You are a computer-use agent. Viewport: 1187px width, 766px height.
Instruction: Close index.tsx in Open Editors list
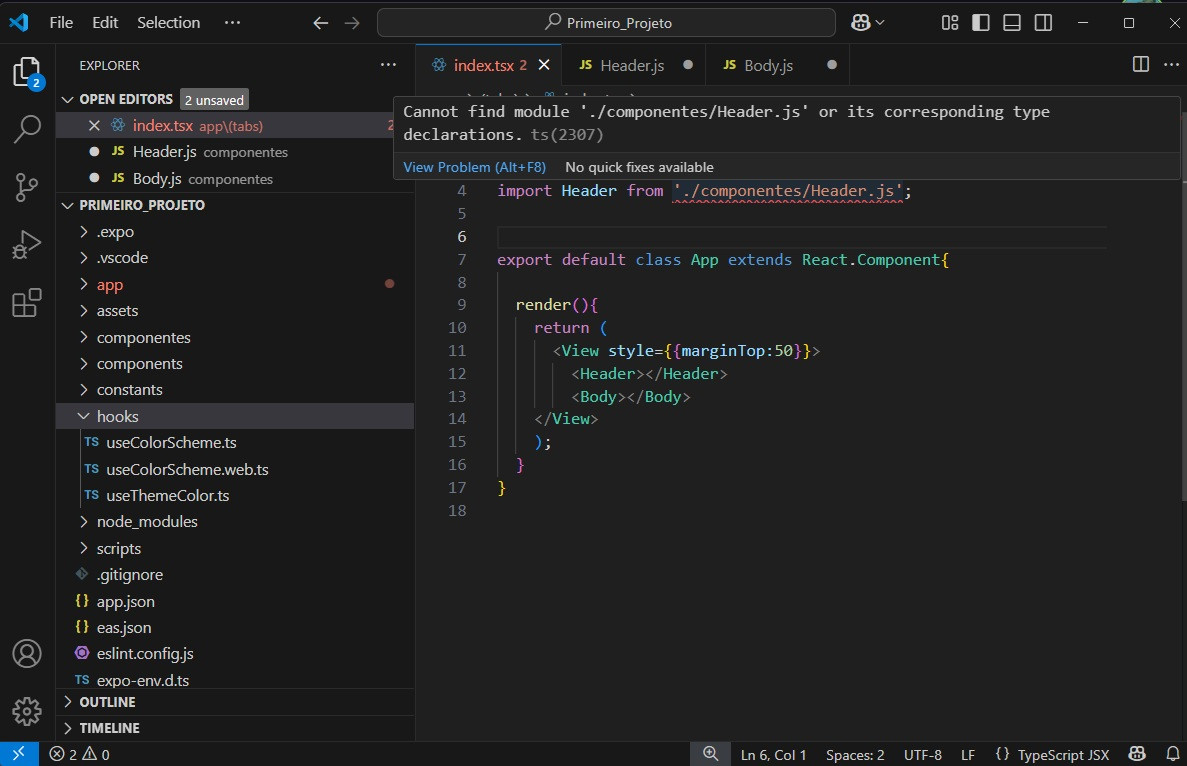[x=94, y=126]
